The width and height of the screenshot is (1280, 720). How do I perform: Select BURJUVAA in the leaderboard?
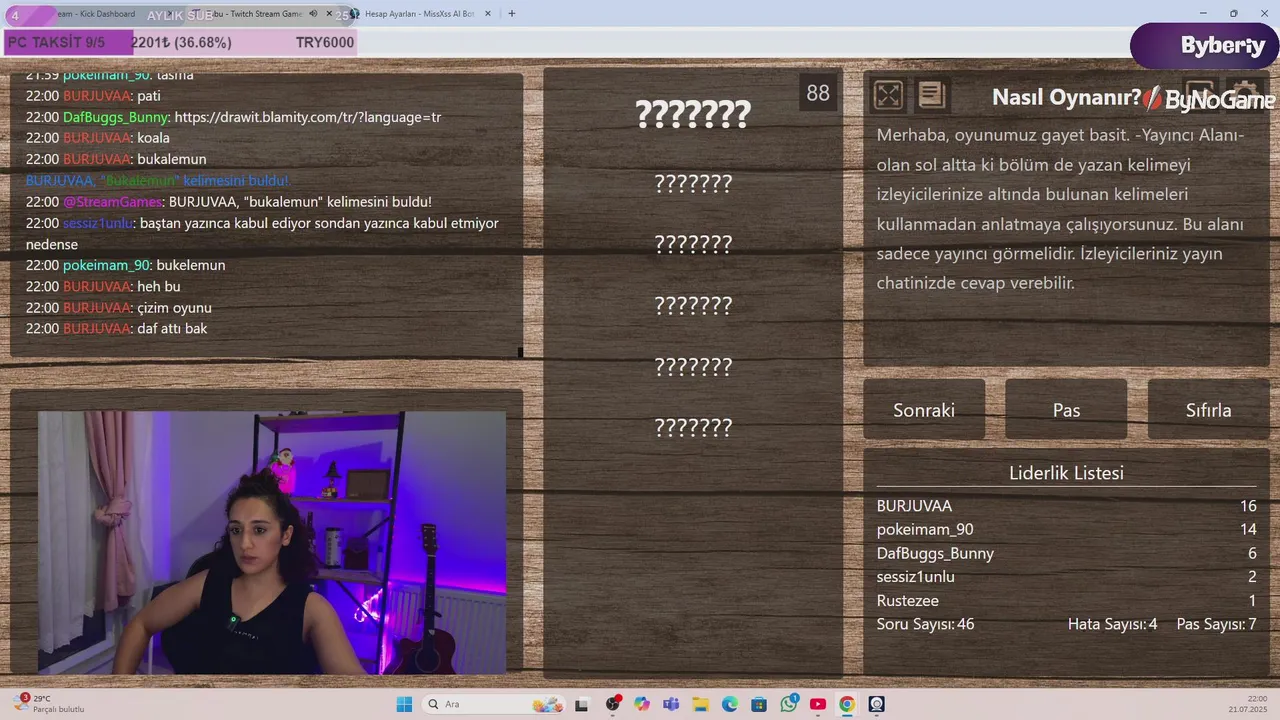tap(914, 506)
